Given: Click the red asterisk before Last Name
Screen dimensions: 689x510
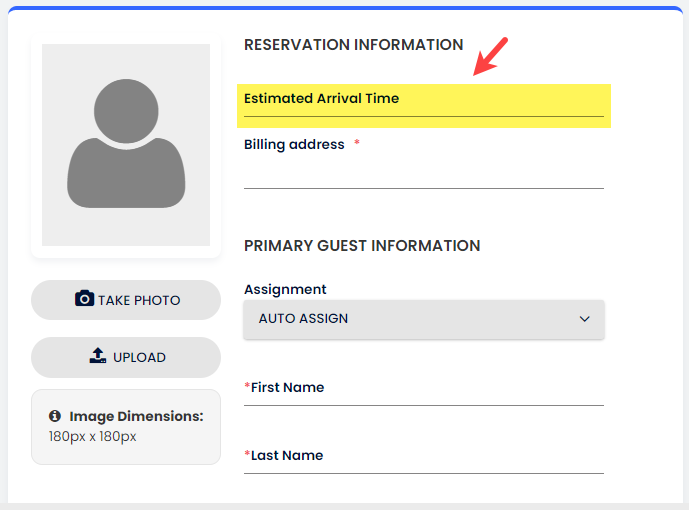Looking at the screenshot, I should click(x=247, y=455).
